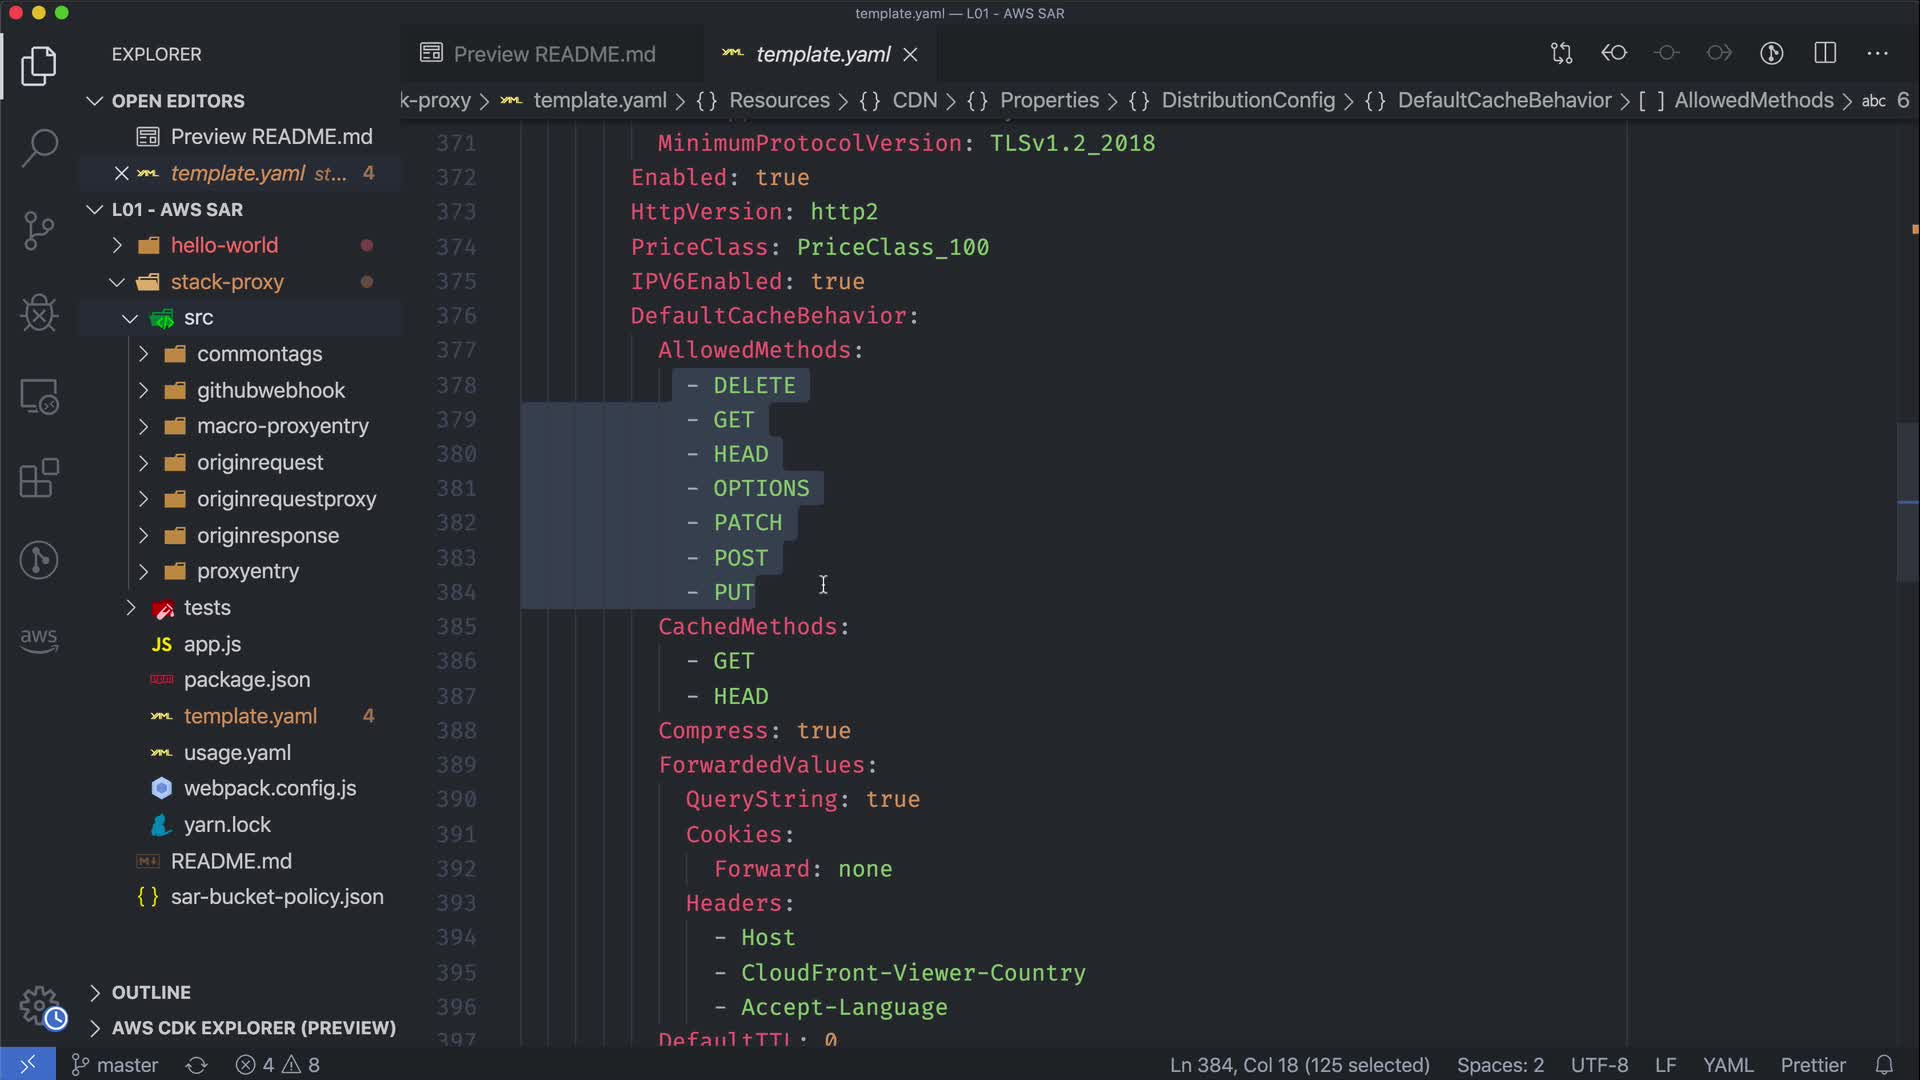Open the Extensions view
Screen dimensions: 1920x1080
(x=39, y=478)
